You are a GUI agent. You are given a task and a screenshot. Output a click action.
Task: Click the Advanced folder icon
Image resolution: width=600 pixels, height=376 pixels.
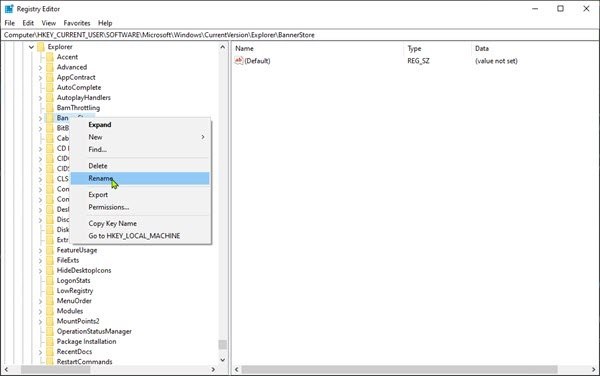click(x=50, y=67)
